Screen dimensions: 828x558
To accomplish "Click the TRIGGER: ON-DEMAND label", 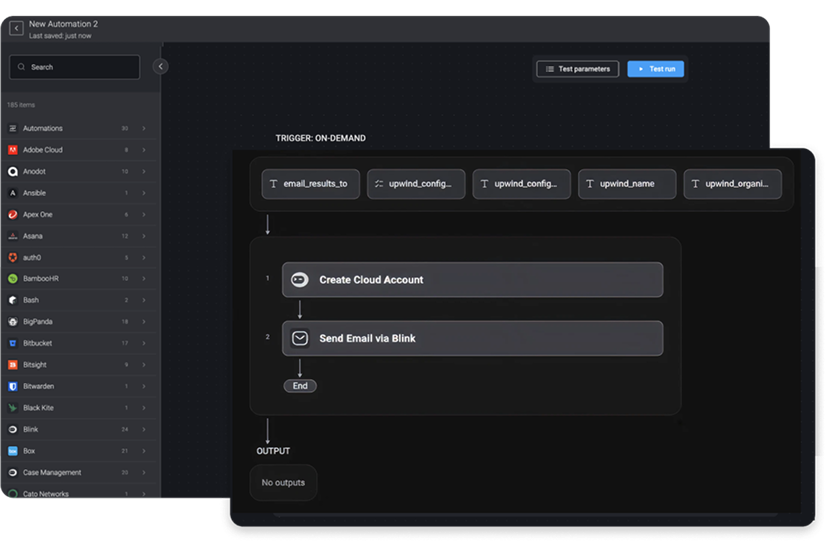I will coord(321,138).
